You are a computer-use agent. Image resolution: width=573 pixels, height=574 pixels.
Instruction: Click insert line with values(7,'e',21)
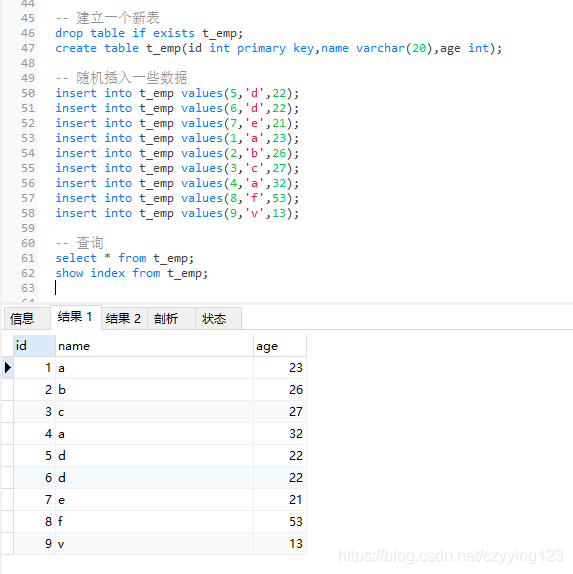pos(177,123)
